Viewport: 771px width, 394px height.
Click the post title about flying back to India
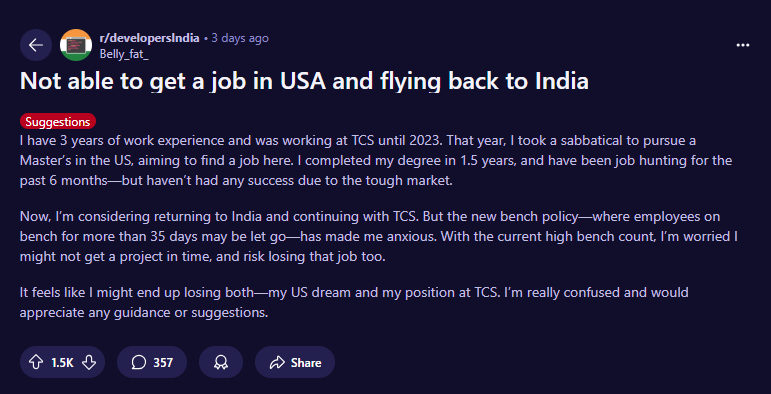pyautogui.click(x=304, y=82)
